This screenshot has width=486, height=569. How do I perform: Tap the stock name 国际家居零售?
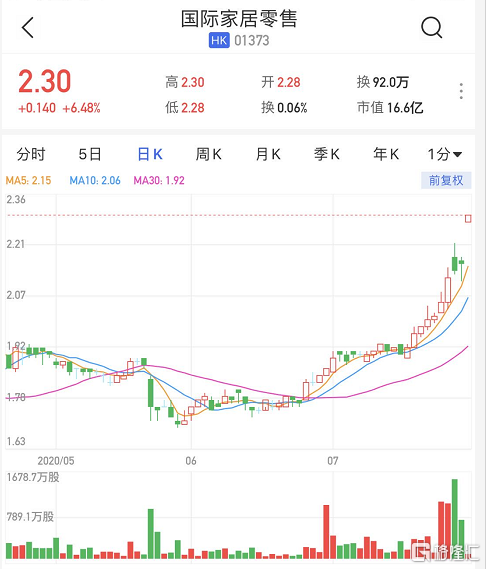click(x=239, y=19)
